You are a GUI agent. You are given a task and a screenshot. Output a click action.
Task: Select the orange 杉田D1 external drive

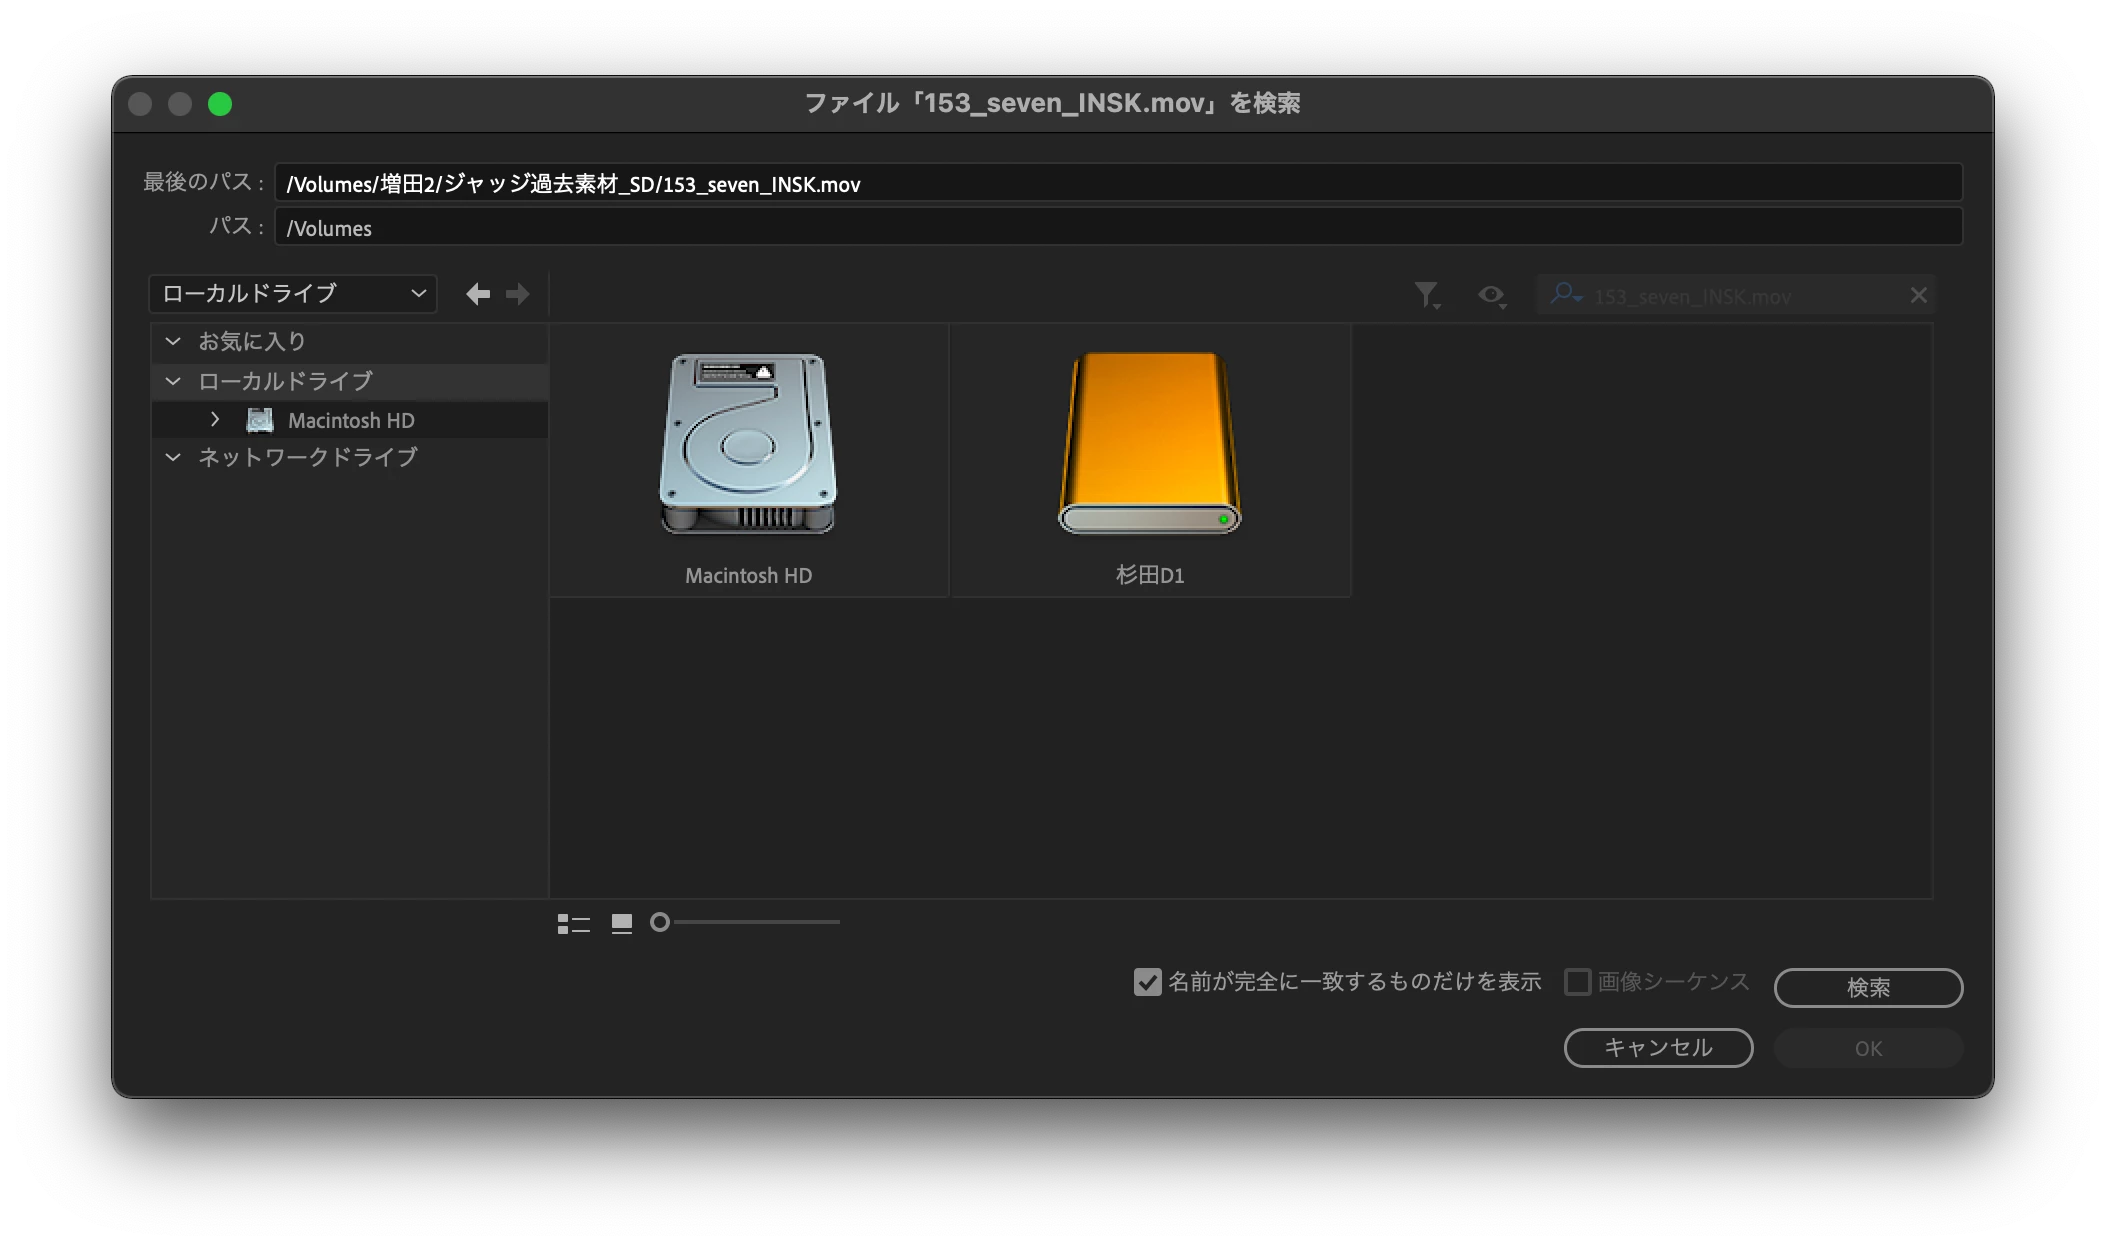coord(1150,446)
